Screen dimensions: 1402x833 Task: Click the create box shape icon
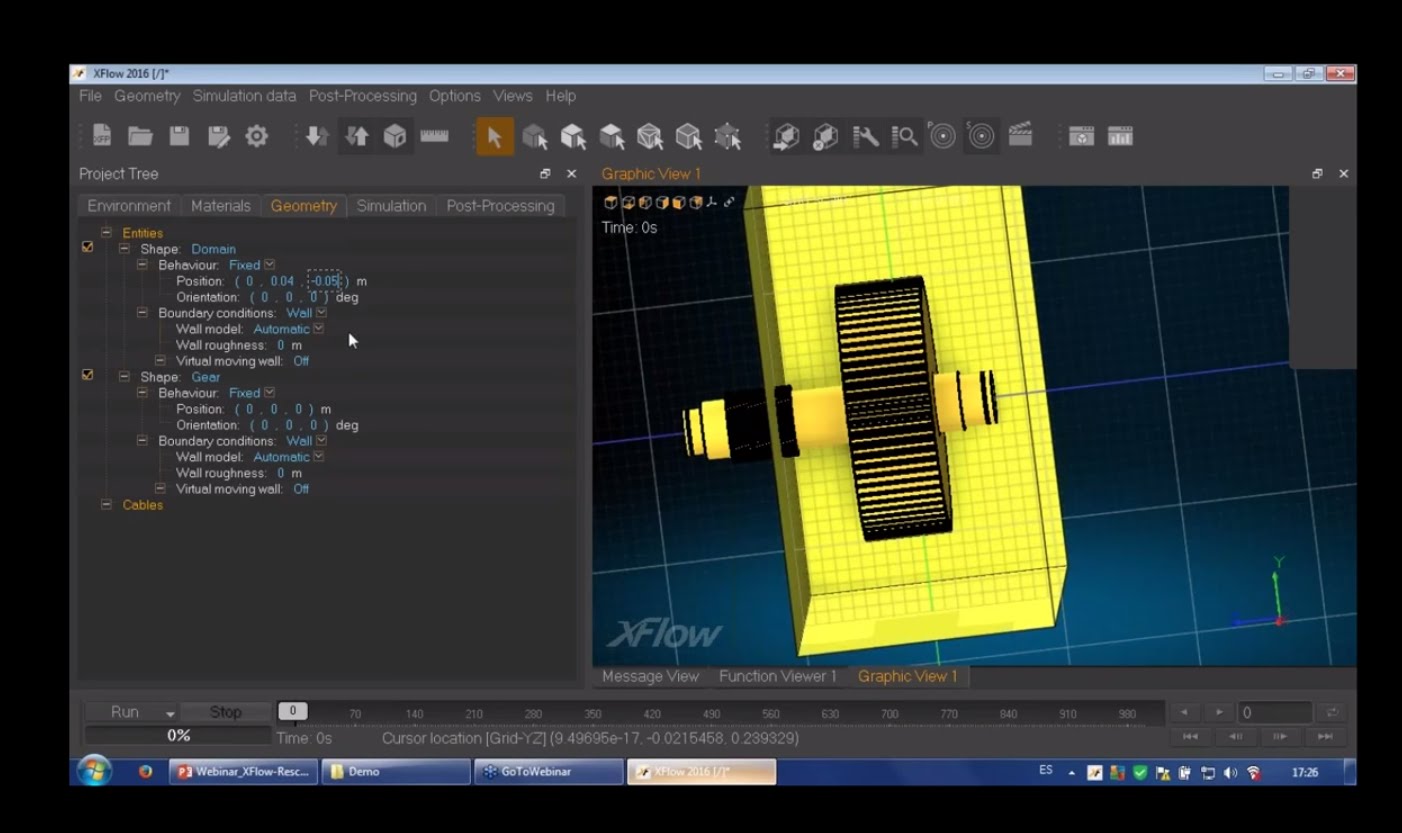coord(395,137)
